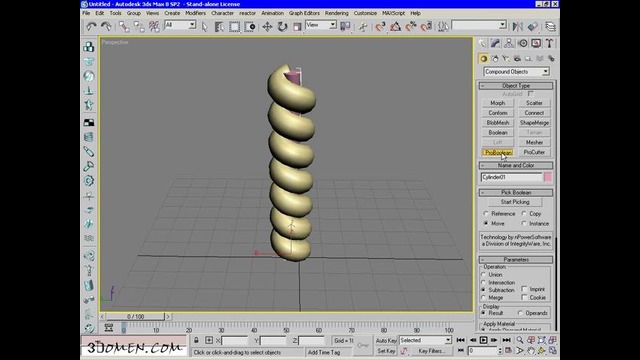Open the Modifiers menu
The width and height of the screenshot is (640, 360).
[x=196, y=13]
